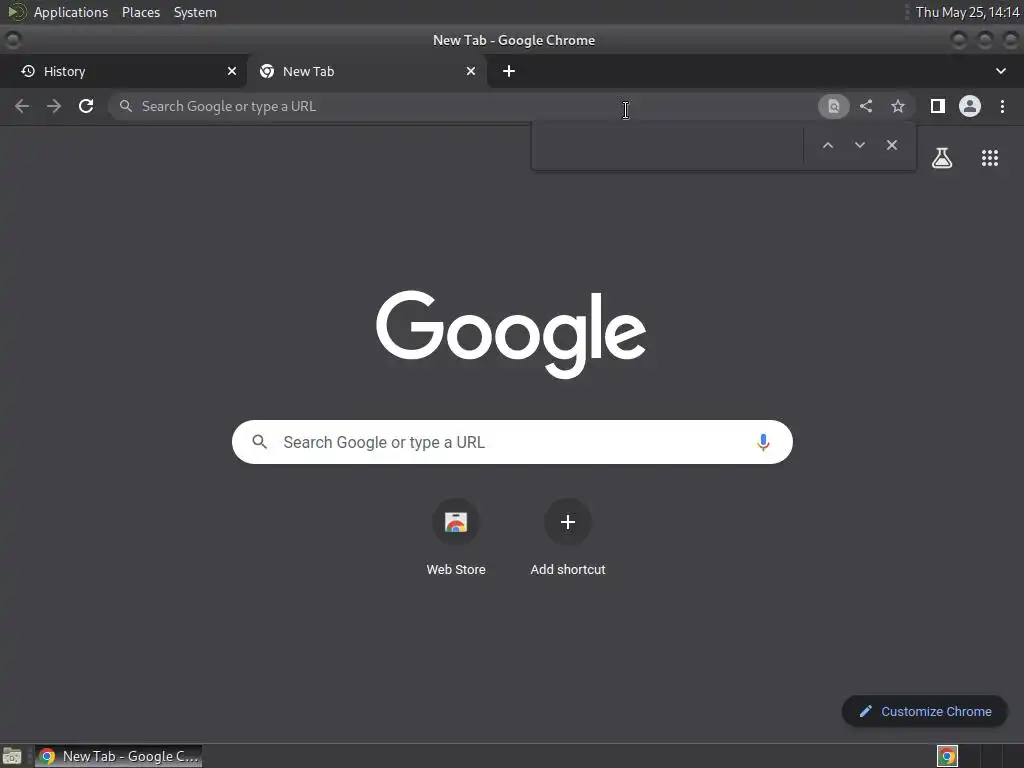Click the find-in-page text field

(x=667, y=145)
